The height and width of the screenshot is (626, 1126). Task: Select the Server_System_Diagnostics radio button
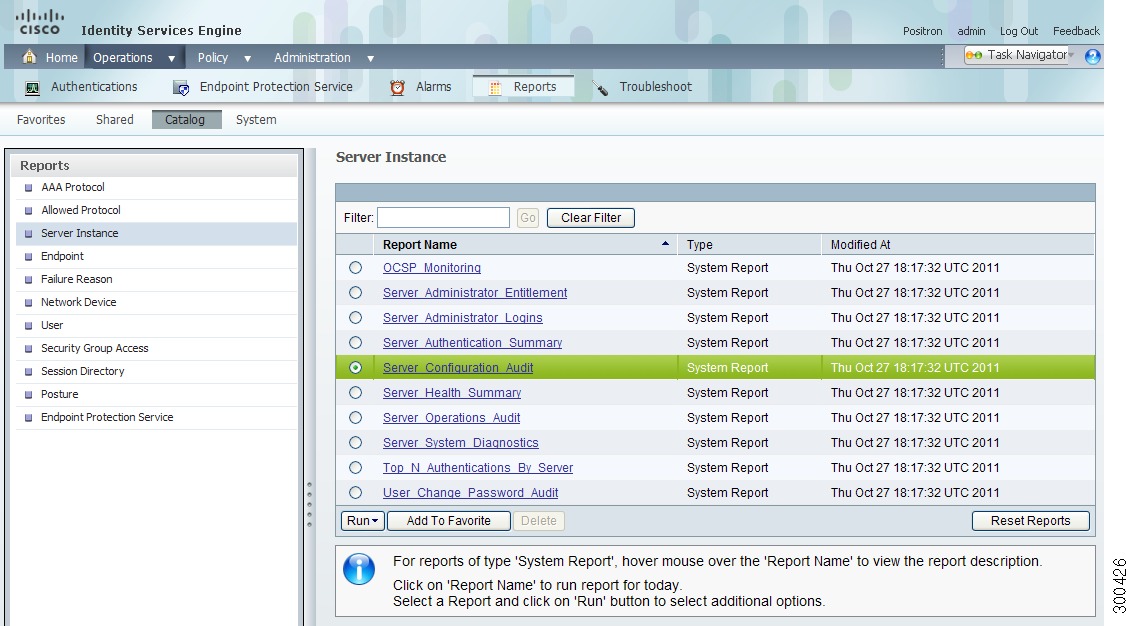click(x=355, y=443)
